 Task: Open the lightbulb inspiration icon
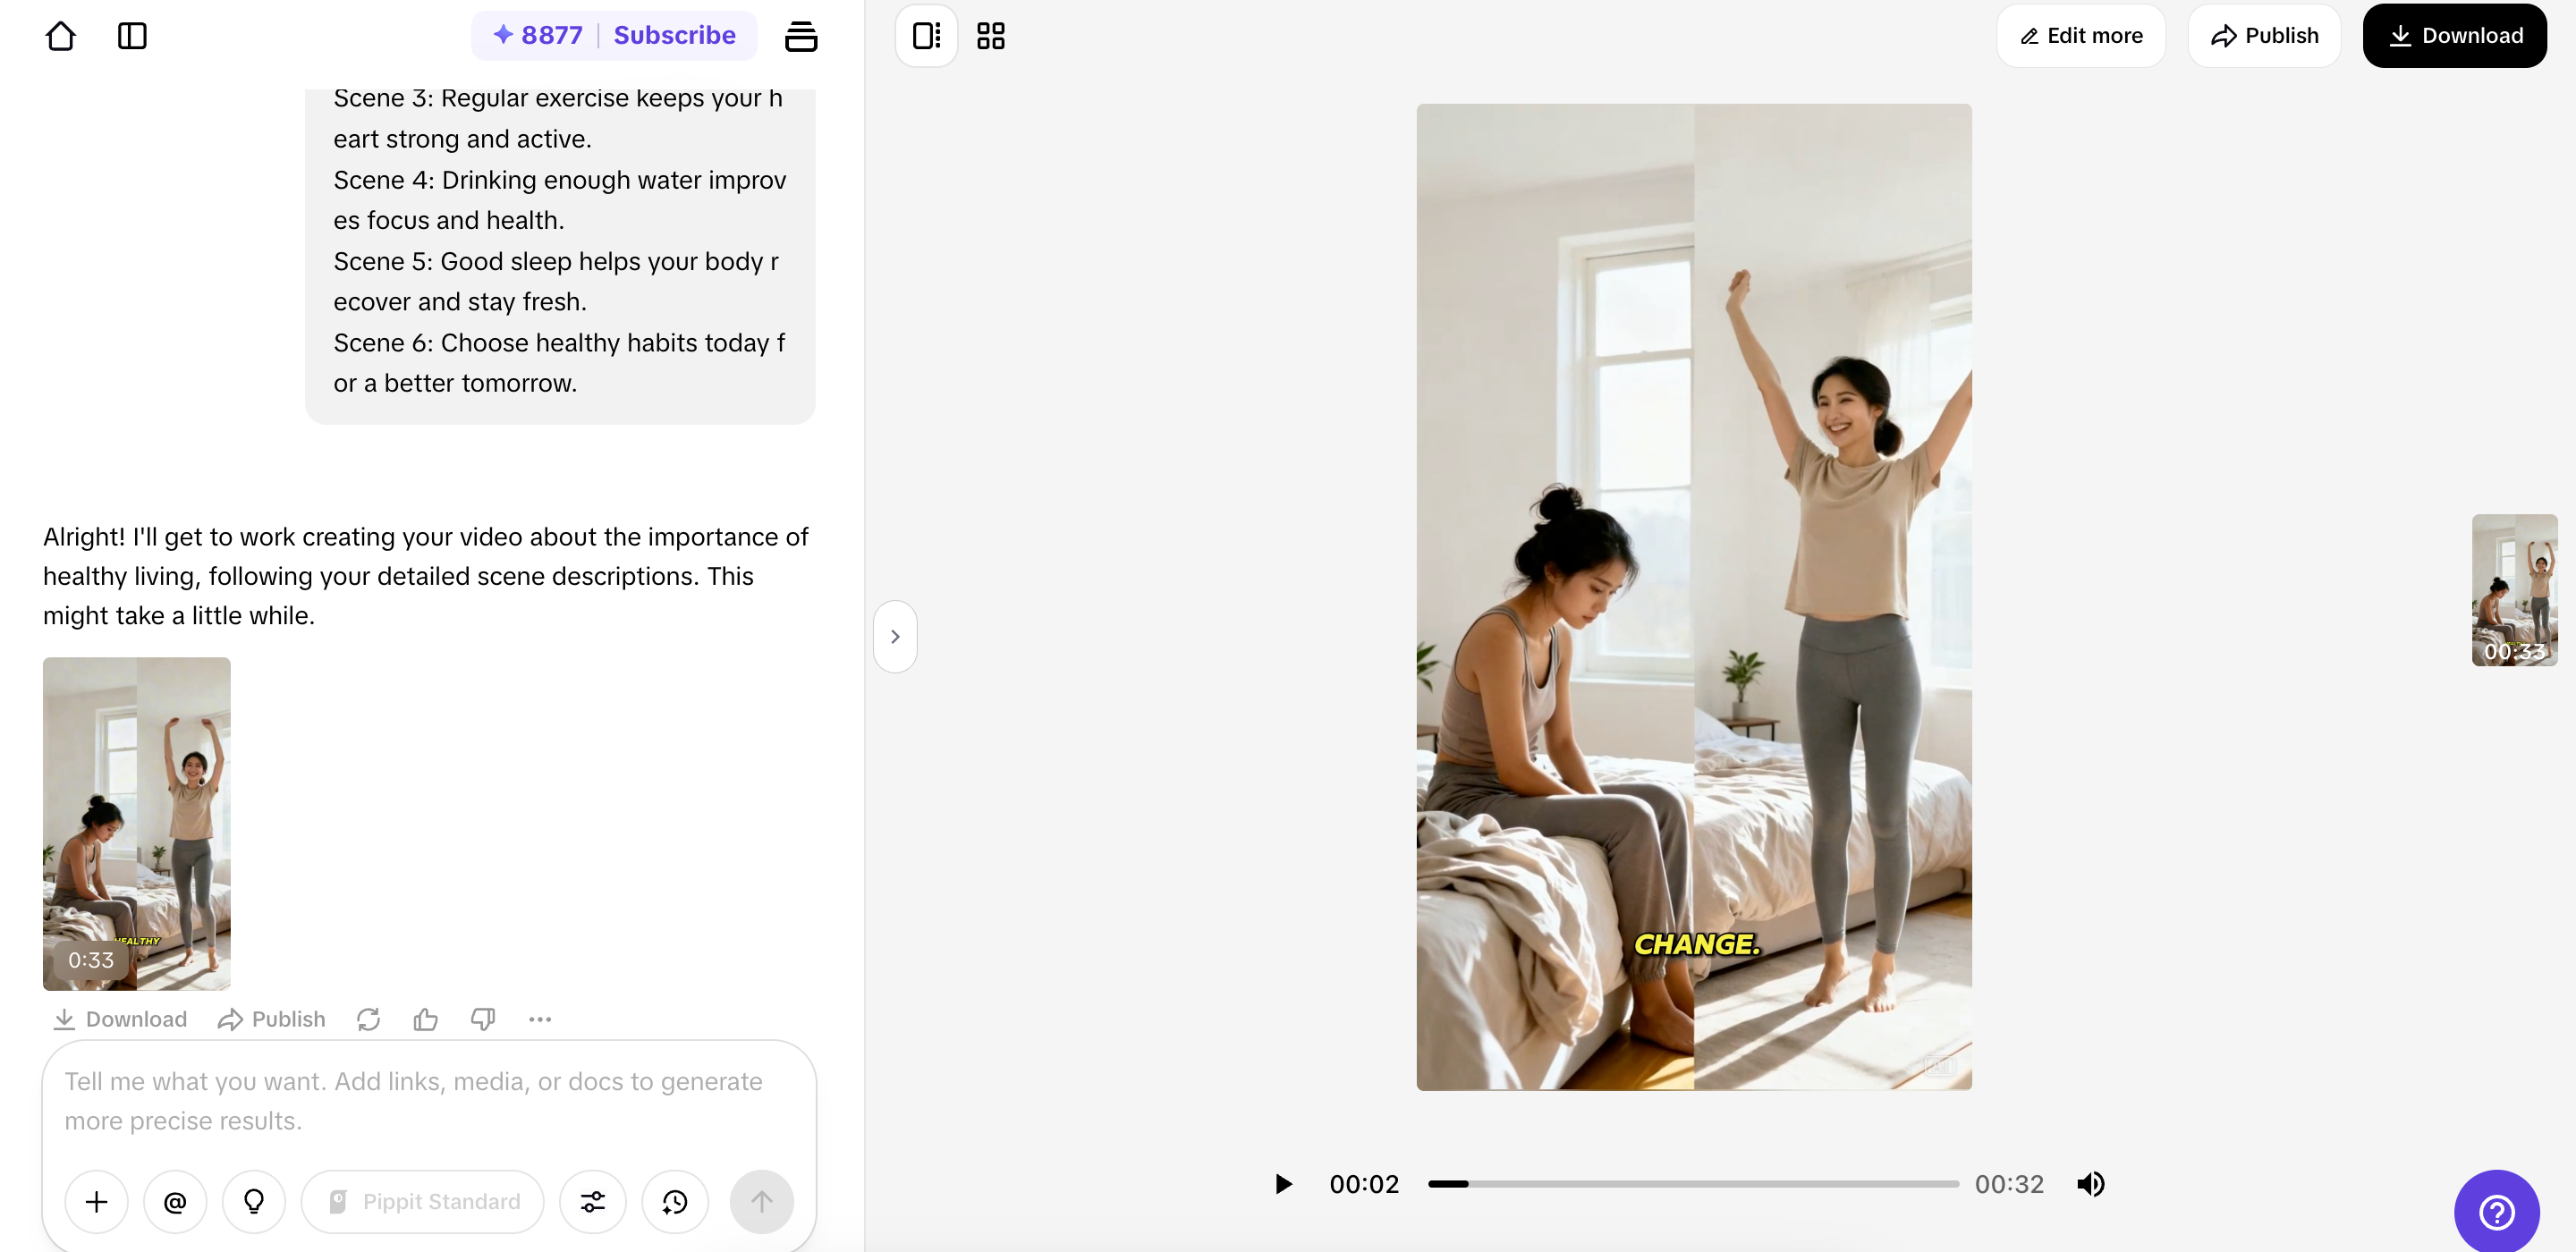click(x=254, y=1201)
